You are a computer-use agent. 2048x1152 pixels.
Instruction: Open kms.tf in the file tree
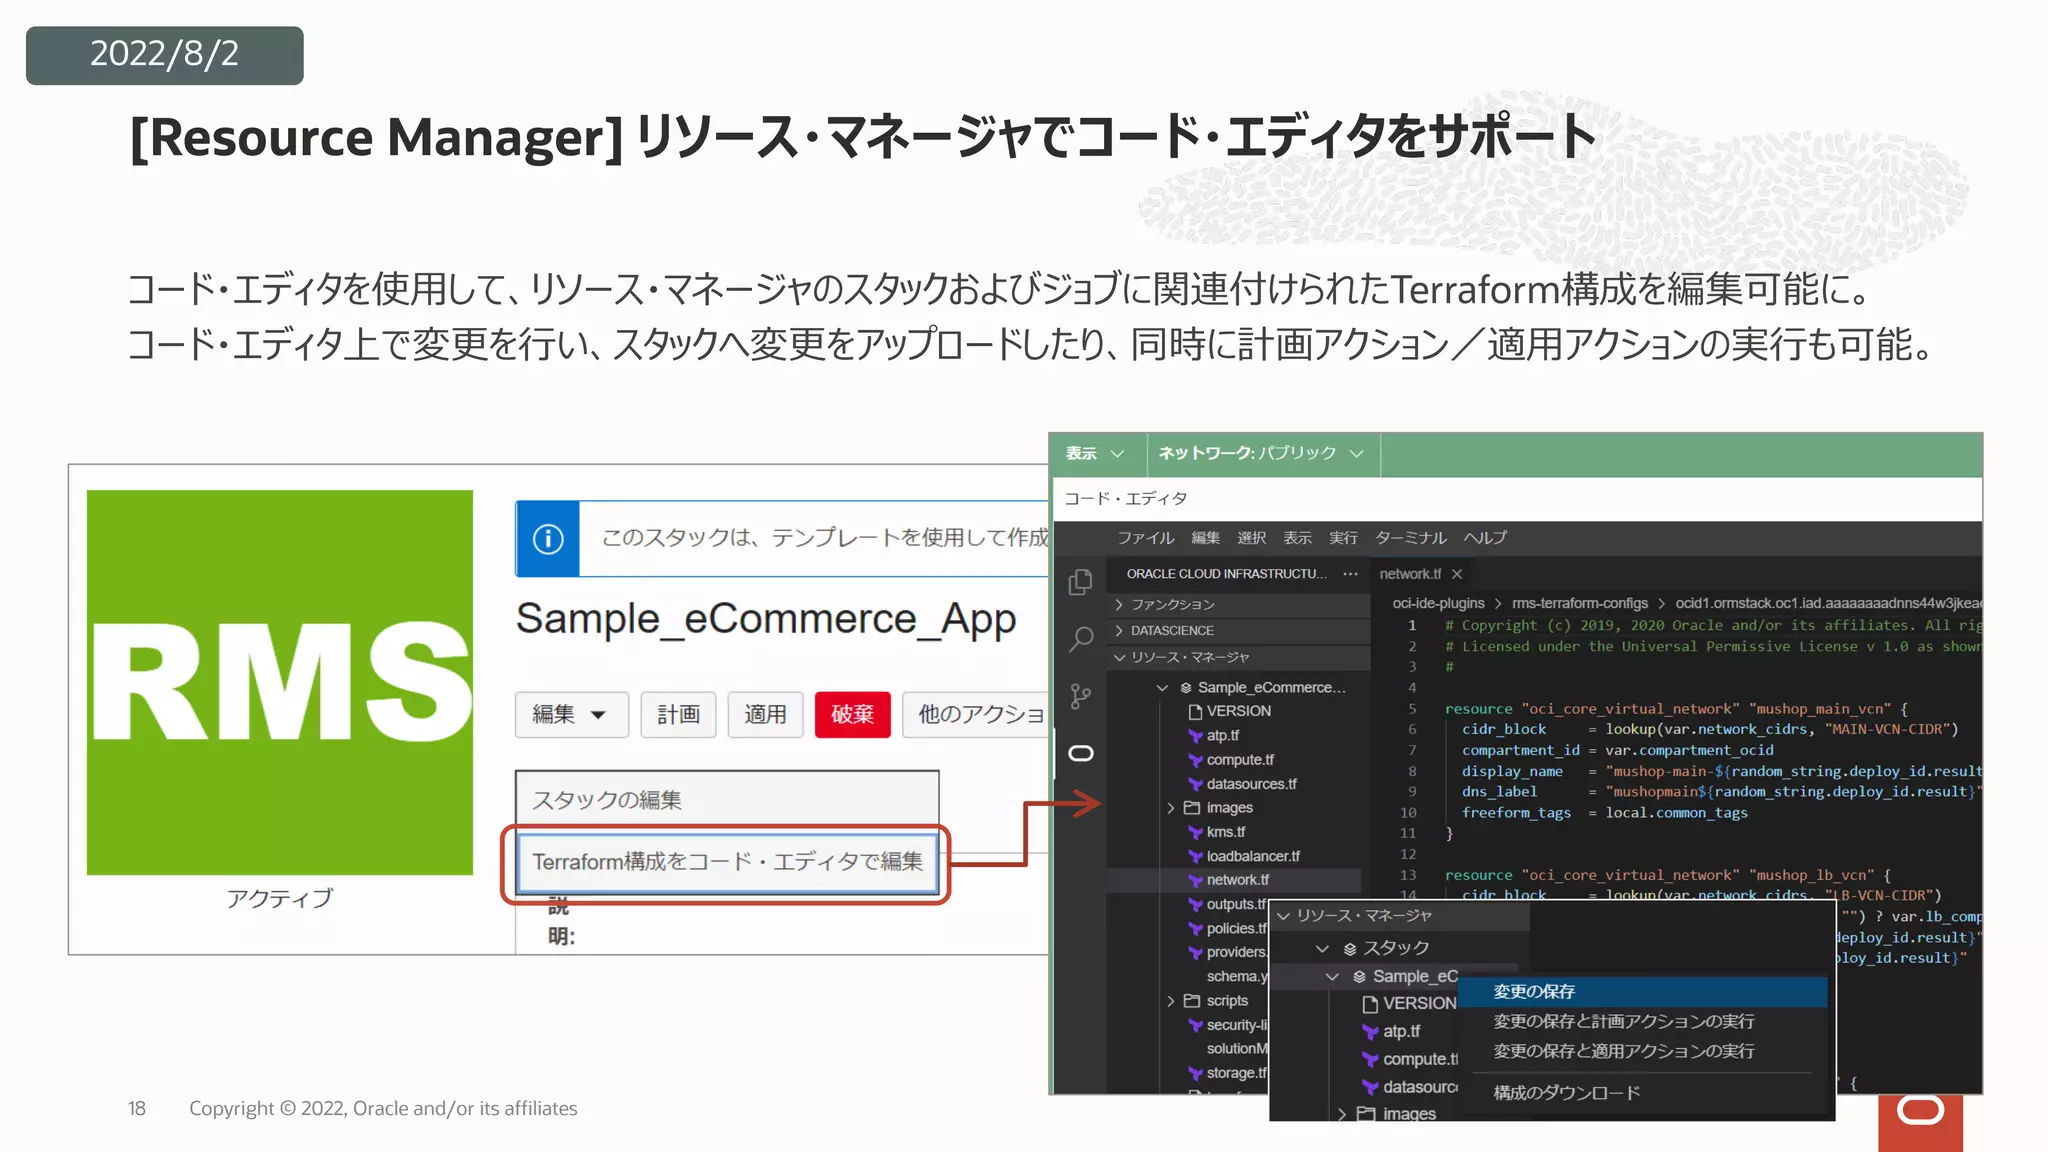(x=1226, y=832)
